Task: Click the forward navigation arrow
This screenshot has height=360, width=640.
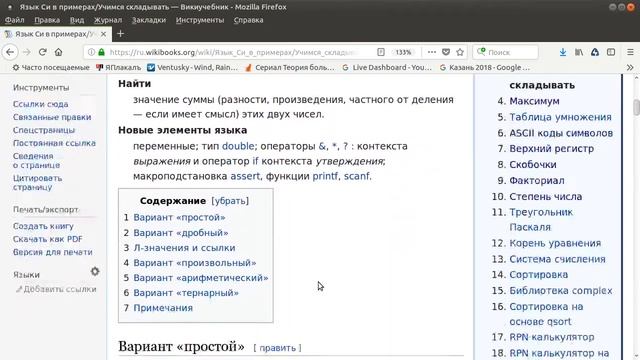Action: click(27, 52)
